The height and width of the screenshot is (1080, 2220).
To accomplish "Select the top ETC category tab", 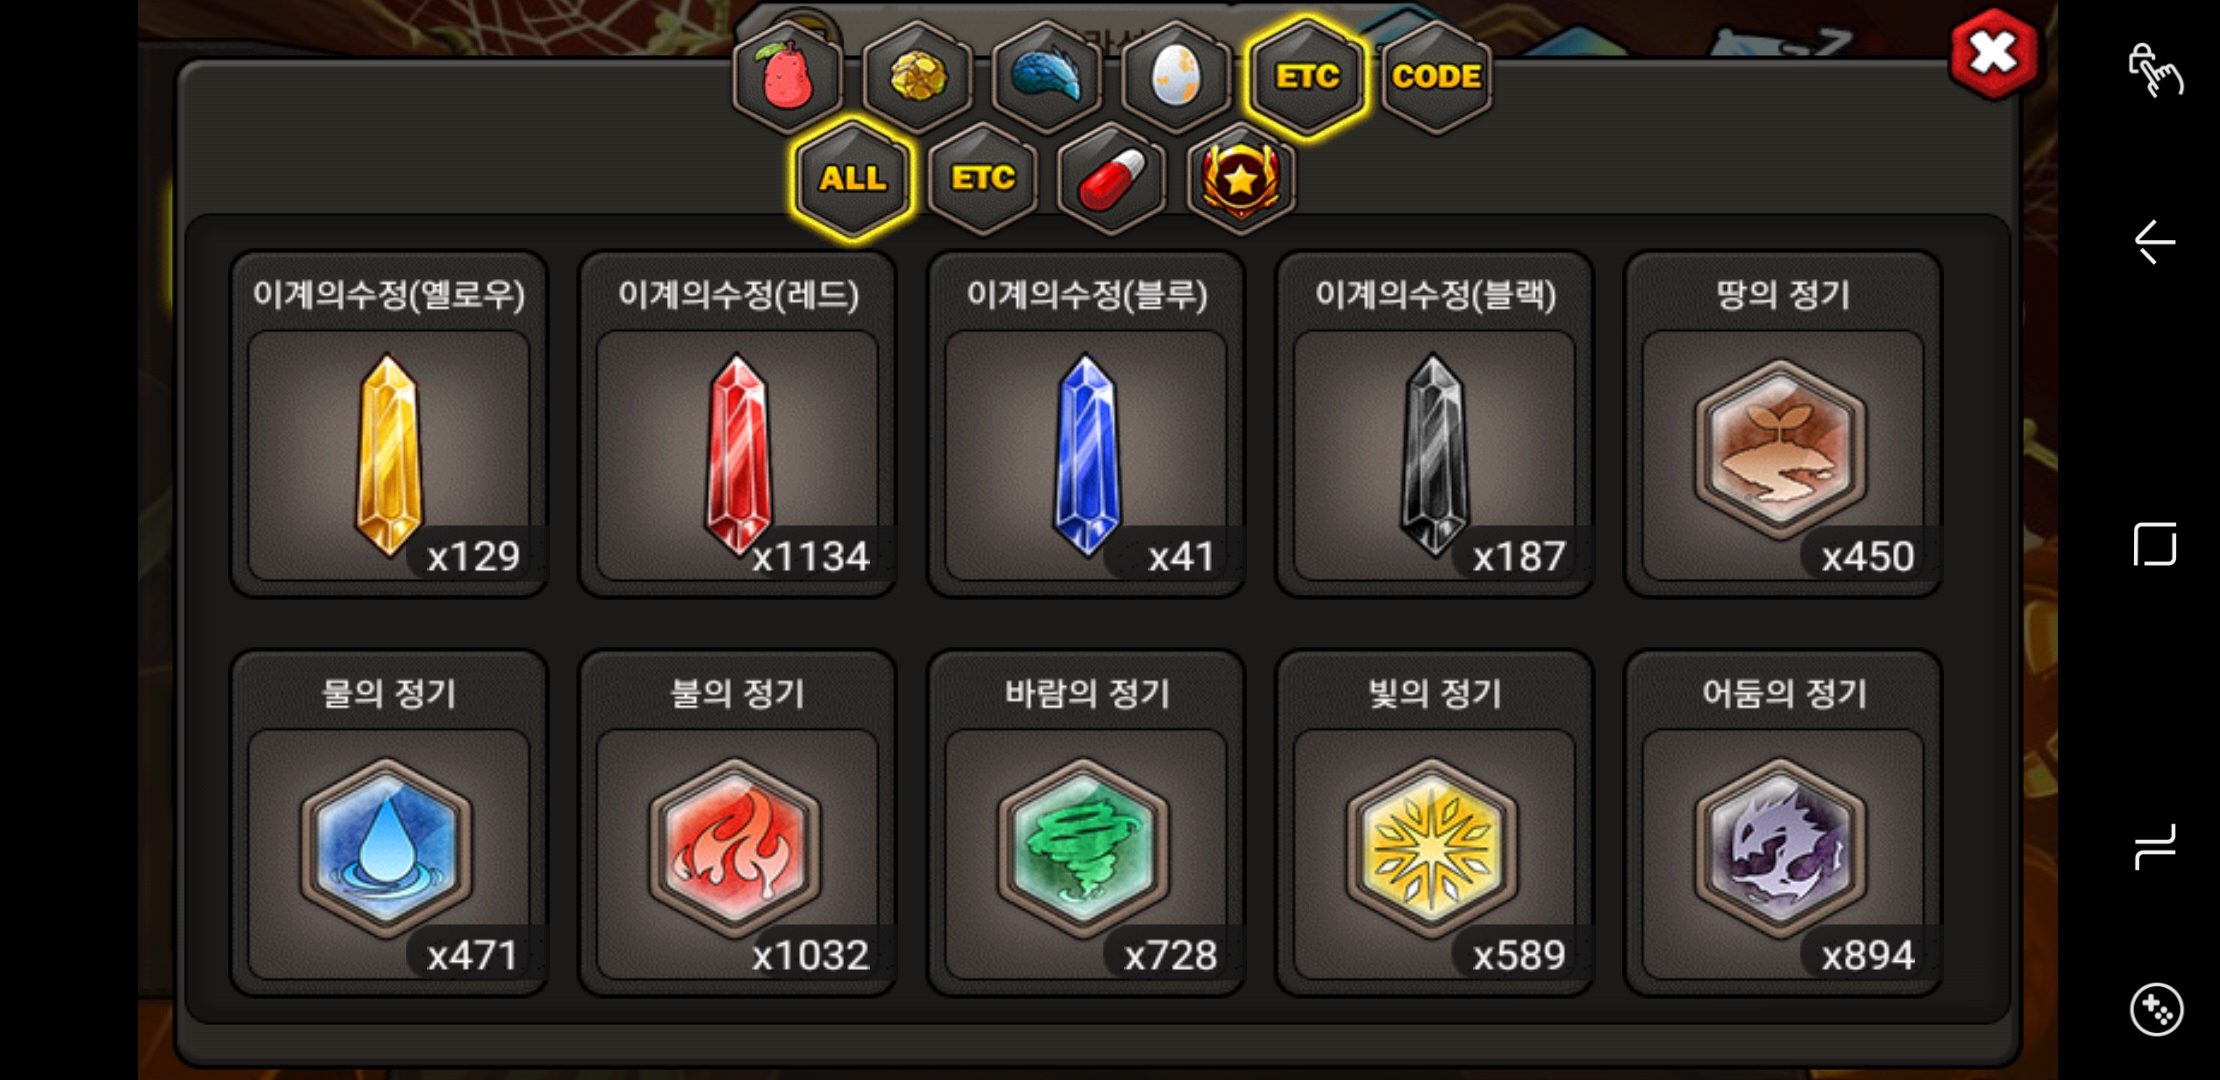I will (x=1307, y=77).
